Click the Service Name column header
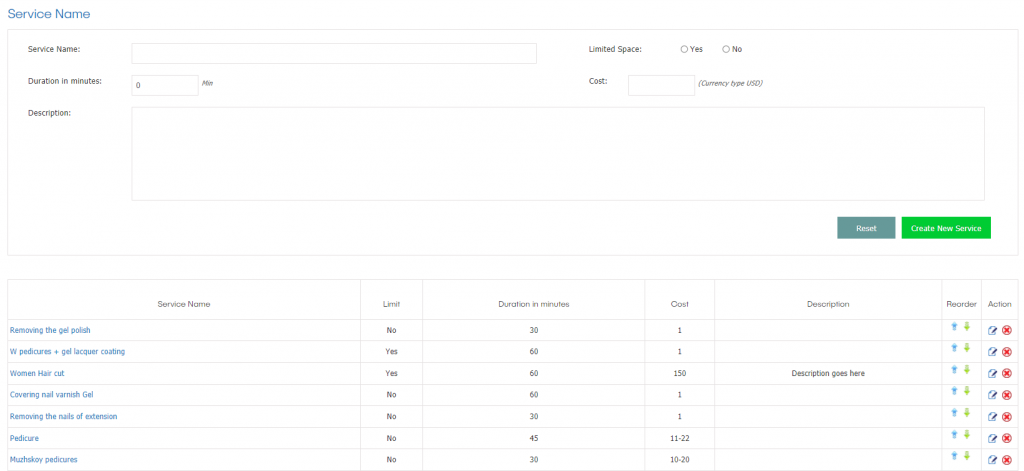Image resolution: width=1024 pixels, height=471 pixels. pos(184,304)
